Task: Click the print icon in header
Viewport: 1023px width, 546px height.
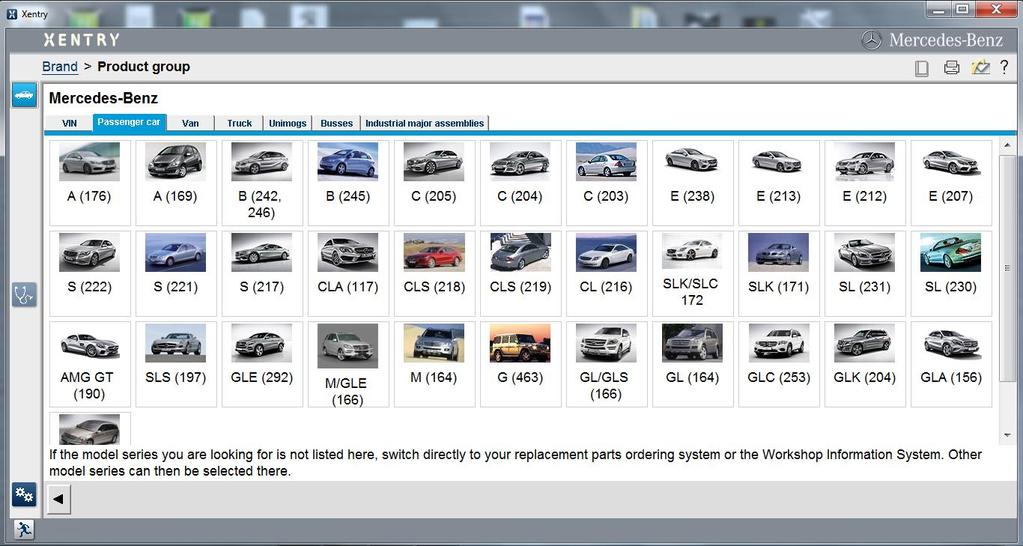Action: pyautogui.click(x=952, y=67)
